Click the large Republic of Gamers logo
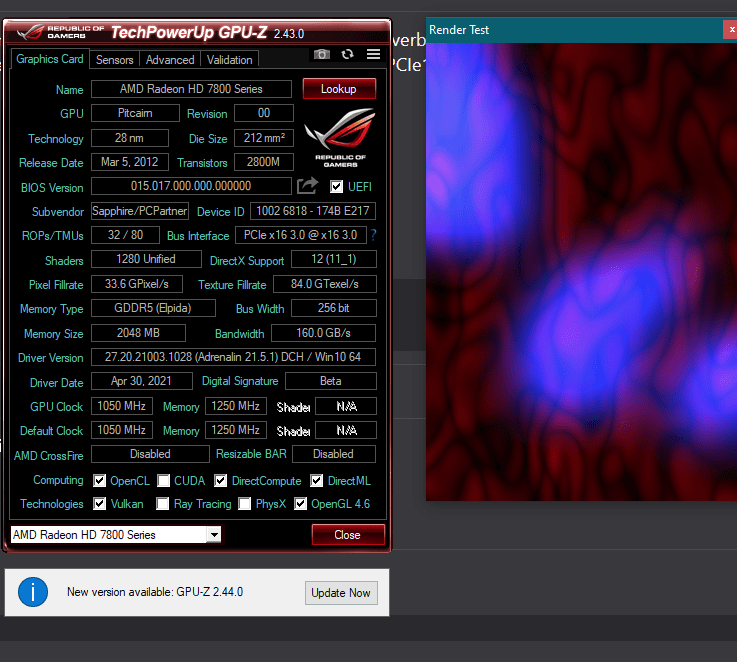 (340, 136)
